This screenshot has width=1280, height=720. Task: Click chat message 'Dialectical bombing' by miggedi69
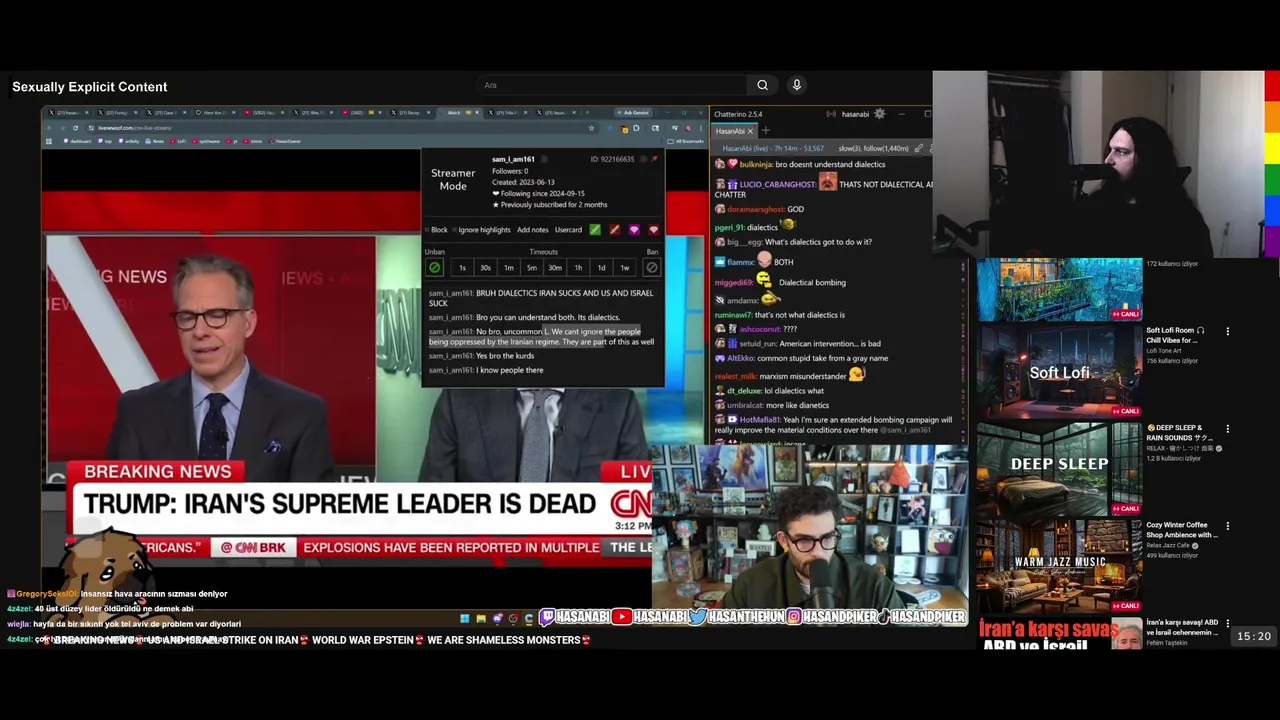tap(812, 283)
